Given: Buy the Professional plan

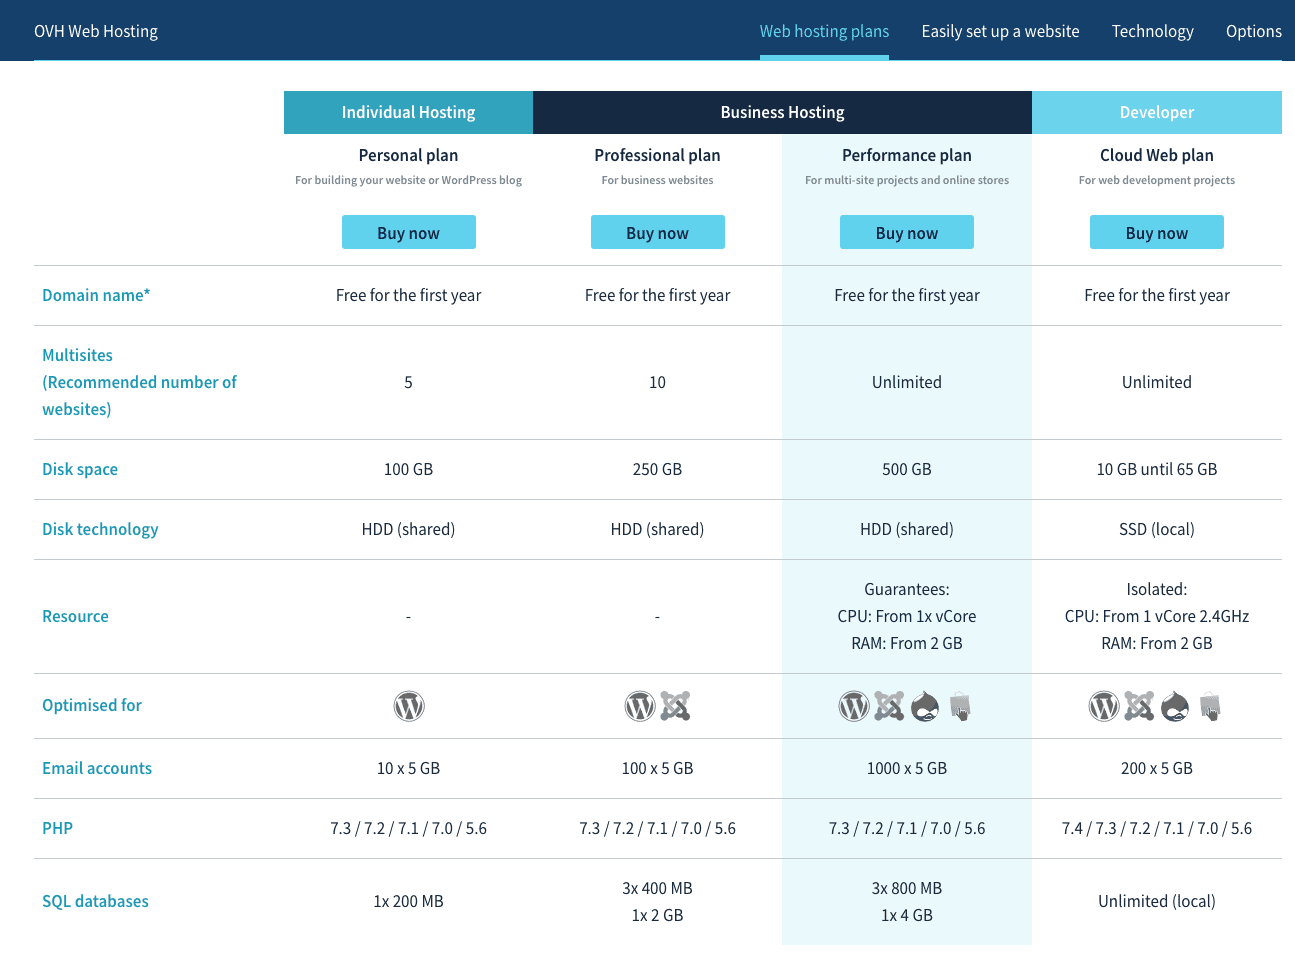Looking at the screenshot, I should (657, 232).
